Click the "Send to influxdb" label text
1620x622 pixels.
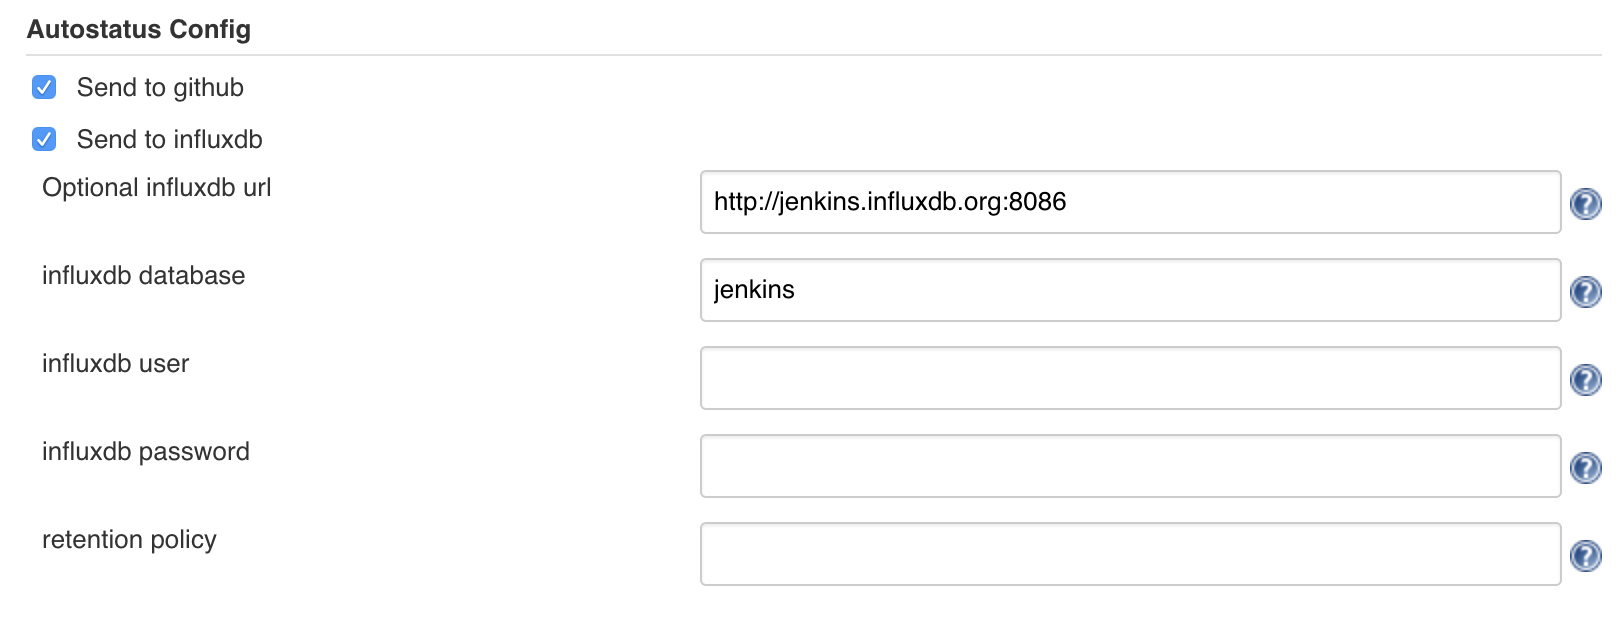pos(169,140)
